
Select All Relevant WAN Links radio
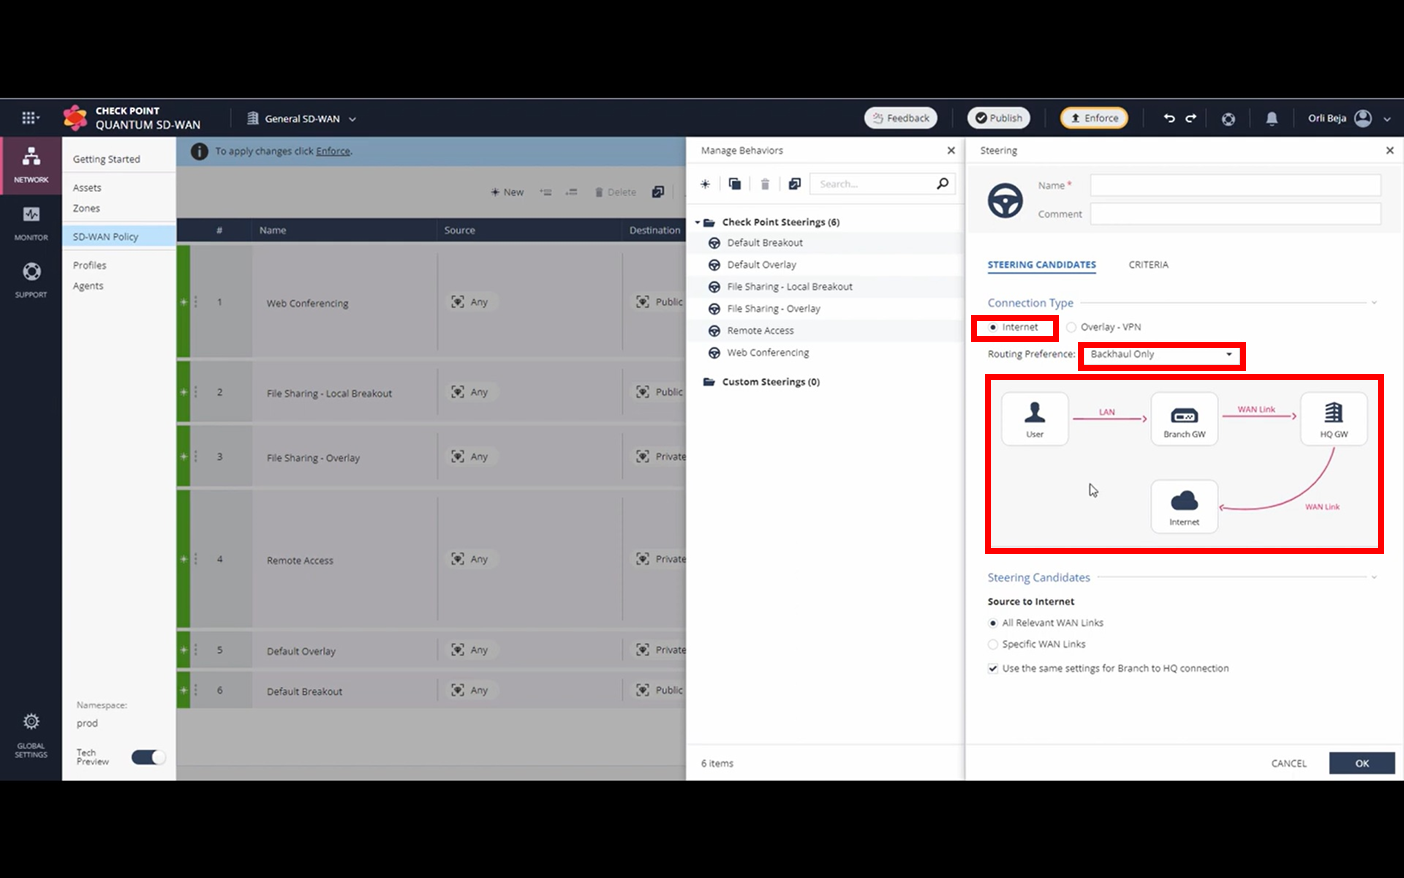[993, 623]
